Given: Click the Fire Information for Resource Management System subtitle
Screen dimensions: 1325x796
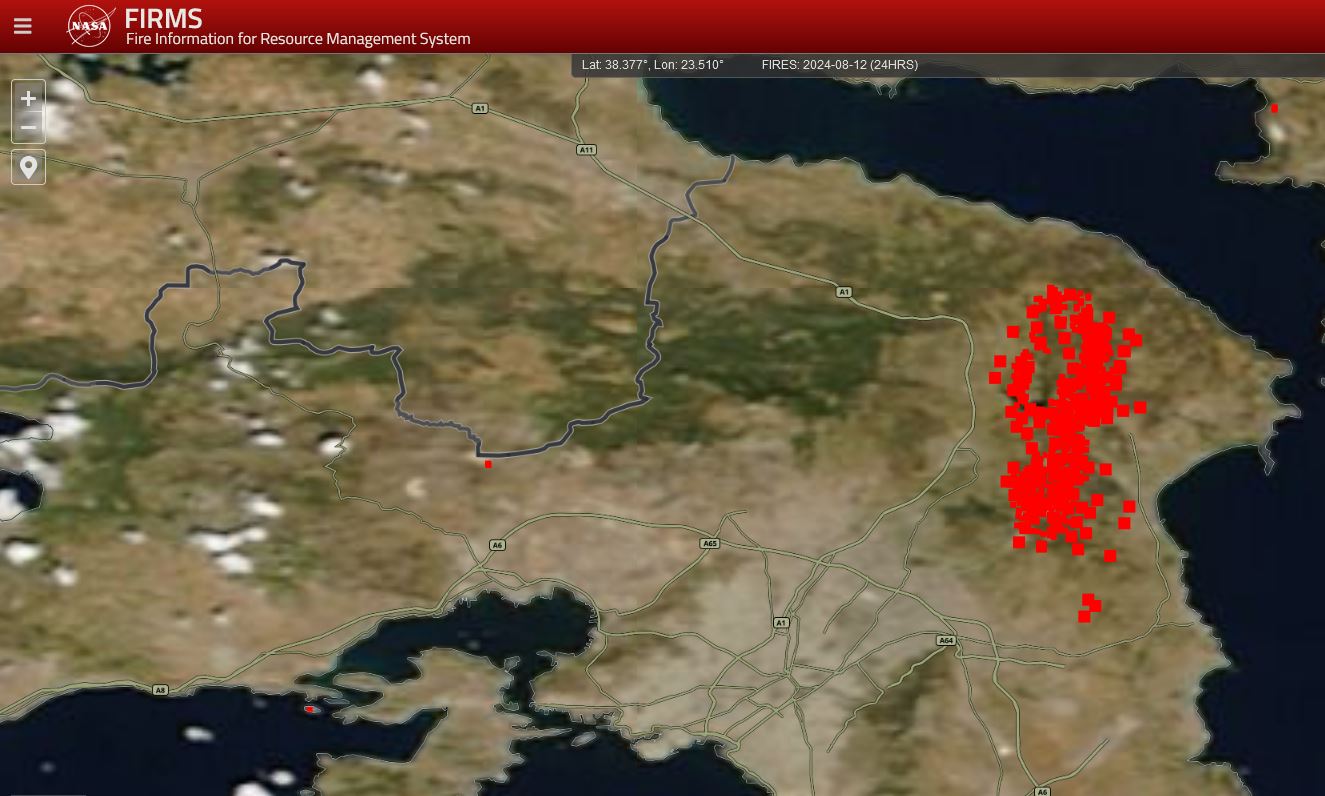Looking at the screenshot, I should 297,39.
